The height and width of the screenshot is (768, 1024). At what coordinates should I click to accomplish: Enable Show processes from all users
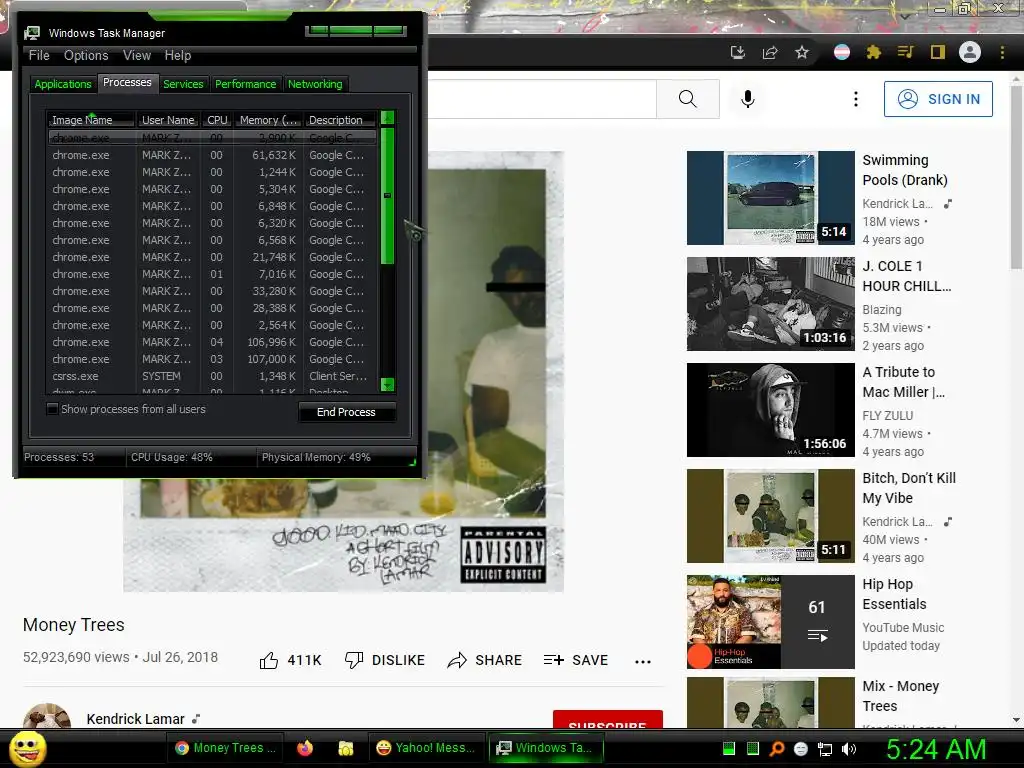pos(52,409)
